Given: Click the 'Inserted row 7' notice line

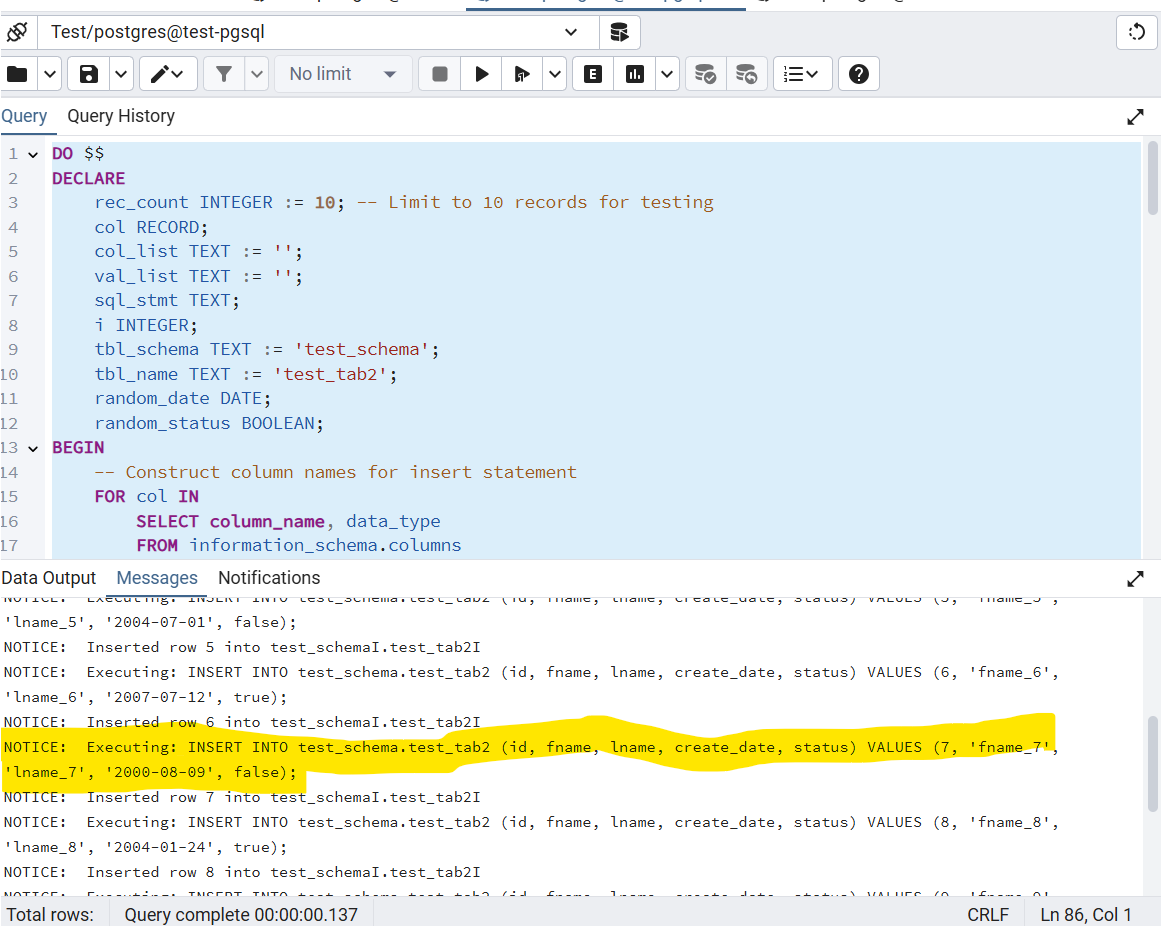Looking at the screenshot, I should pyautogui.click(x=242, y=797).
